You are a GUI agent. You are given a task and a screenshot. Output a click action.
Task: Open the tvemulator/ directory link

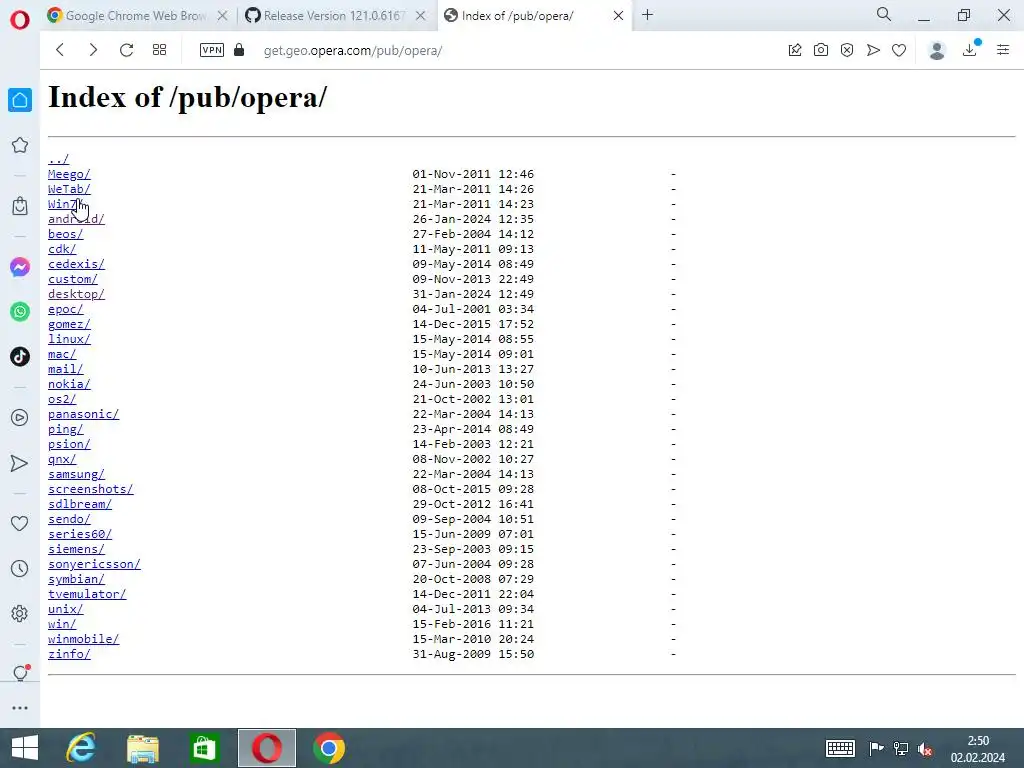coord(87,594)
